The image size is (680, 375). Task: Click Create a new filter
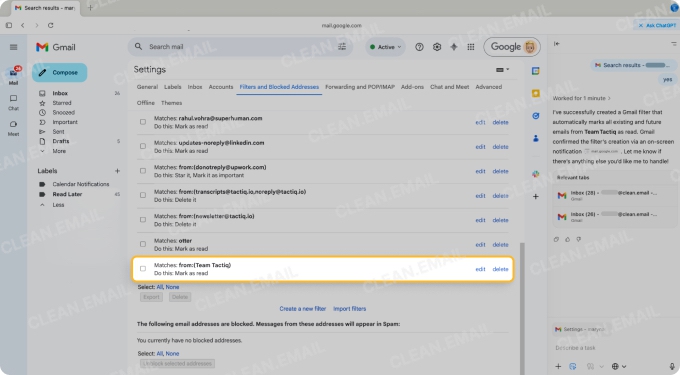point(302,309)
